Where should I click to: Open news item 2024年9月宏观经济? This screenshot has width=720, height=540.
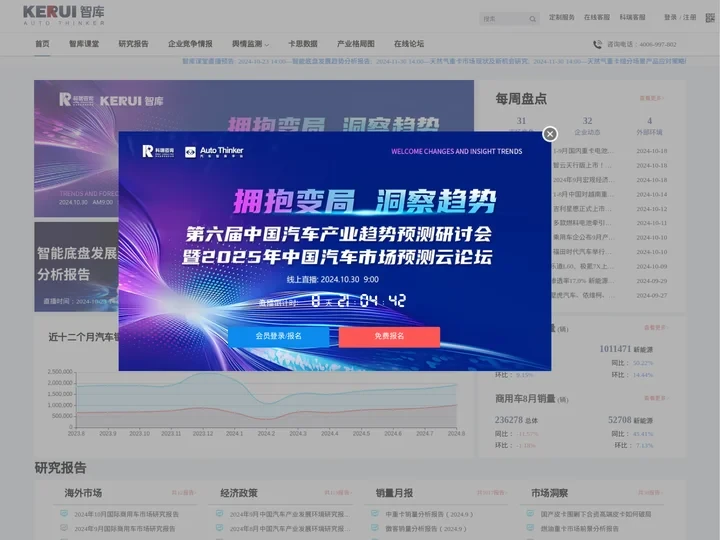(x=583, y=180)
